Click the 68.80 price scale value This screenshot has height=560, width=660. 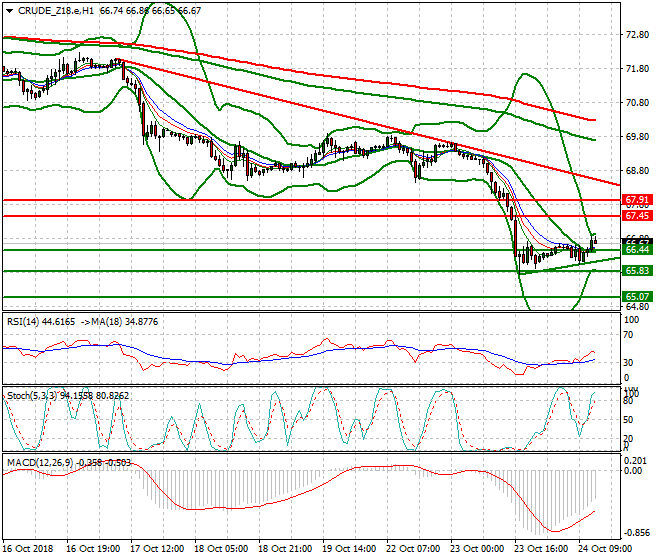tap(637, 171)
